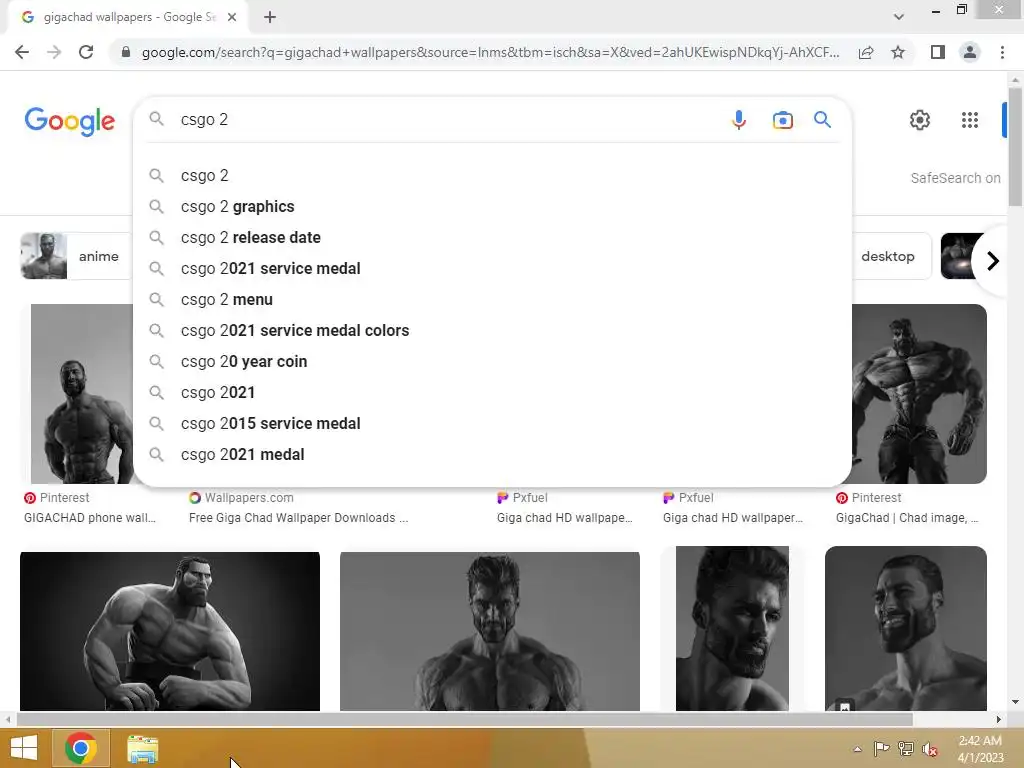Search by image with camera icon

coord(782,120)
